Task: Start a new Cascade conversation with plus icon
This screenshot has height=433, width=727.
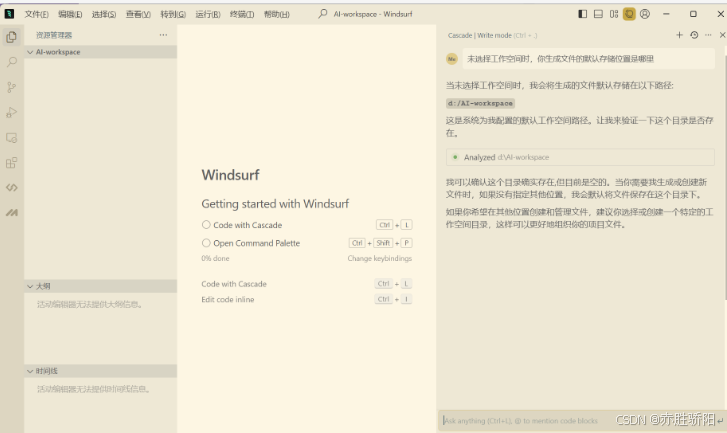Action: click(679, 35)
